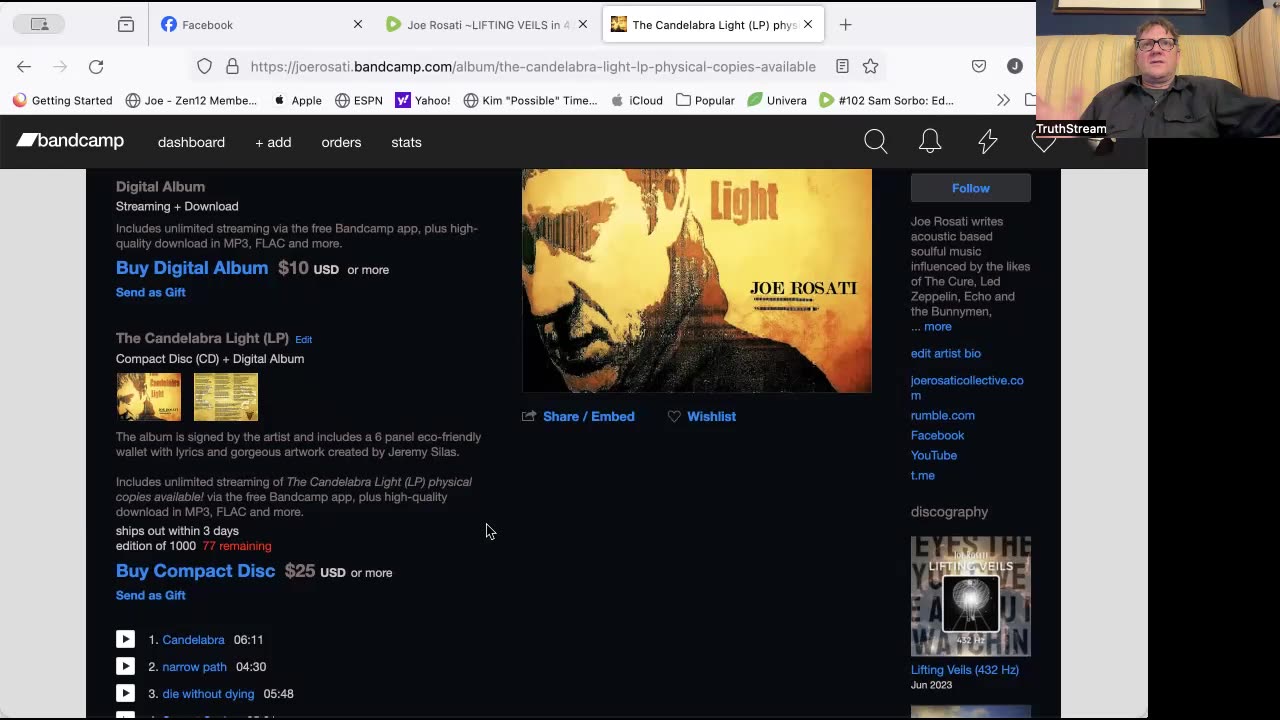Image resolution: width=1280 pixels, height=720 pixels.
Task: Edit The Candelabra Light package
Action: click(x=304, y=339)
